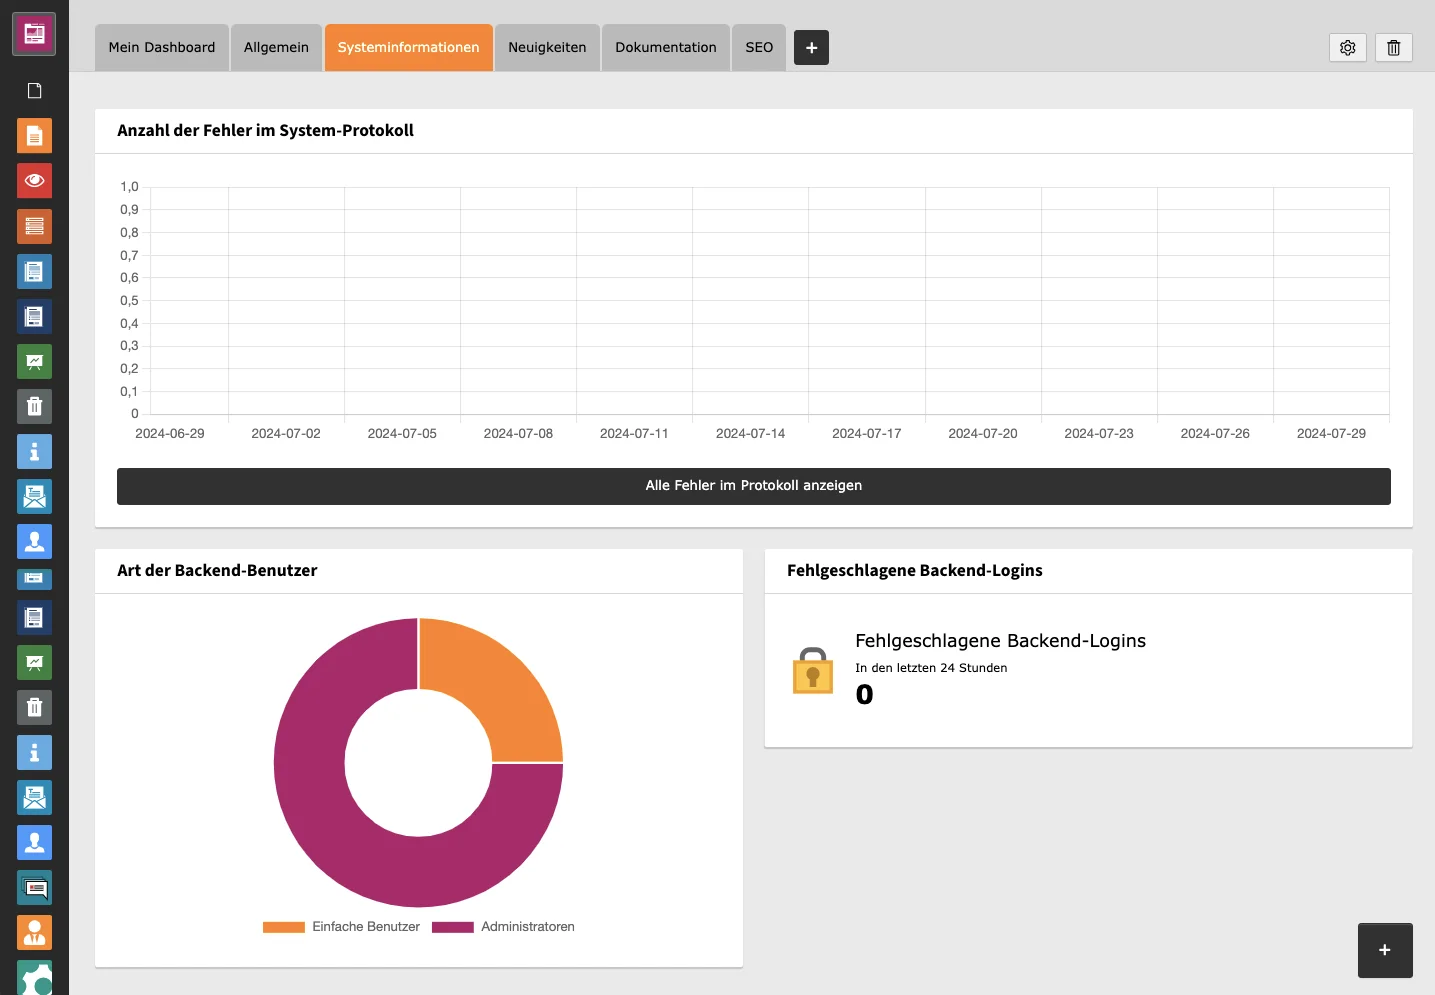Viewport: 1435px width, 995px height.
Task: Open the speech-bubble comments module icon
Action: pos(34,887)
